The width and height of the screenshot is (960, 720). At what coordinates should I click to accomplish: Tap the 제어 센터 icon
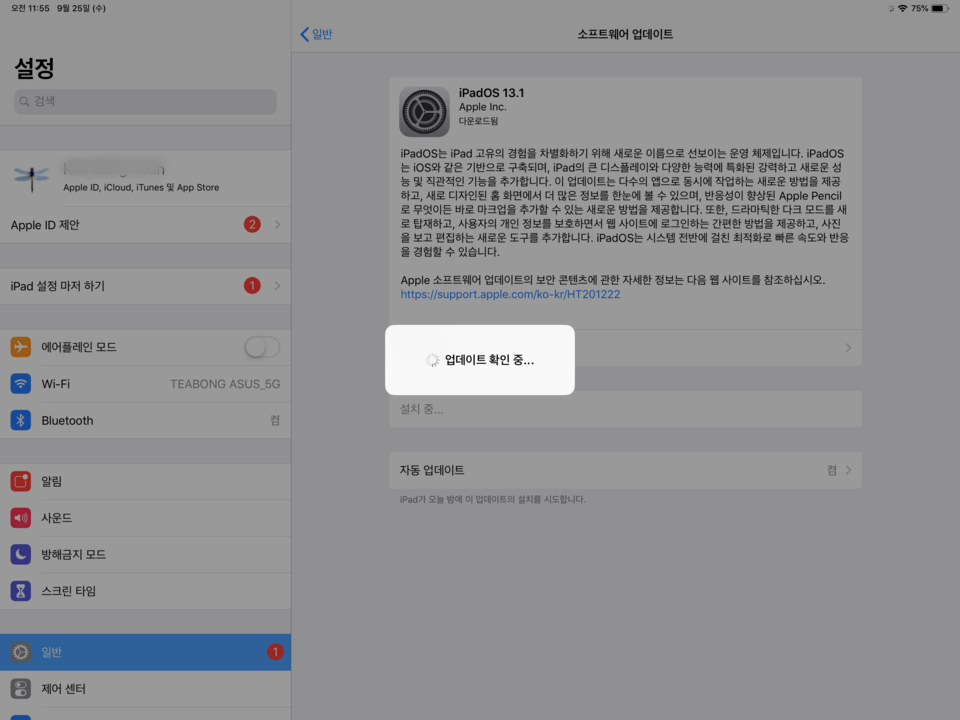[20, 689]
